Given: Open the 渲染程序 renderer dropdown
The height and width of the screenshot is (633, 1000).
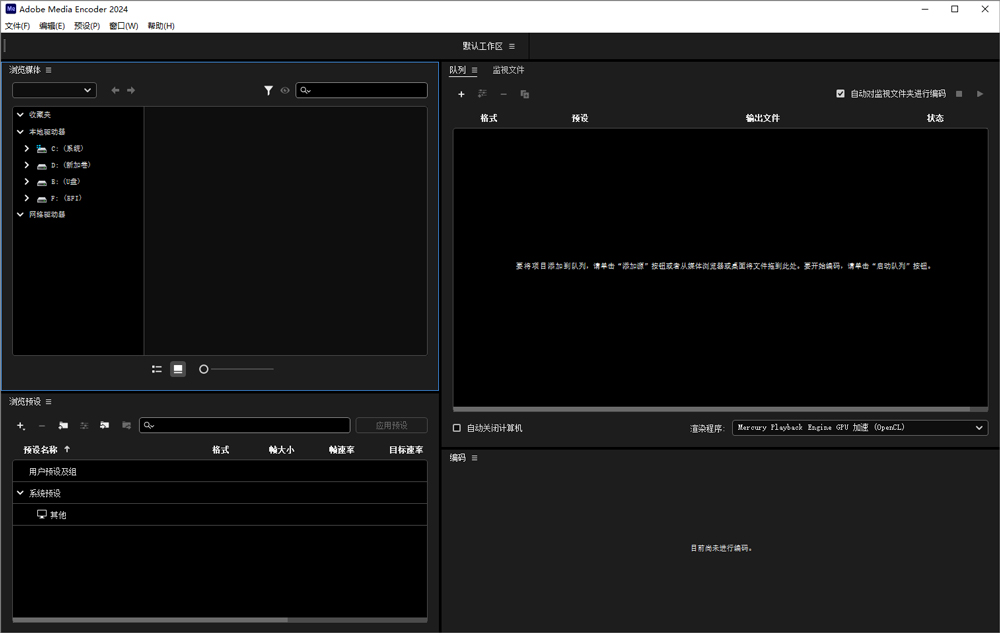Looking at the screenshot, I should click(859, 427).
